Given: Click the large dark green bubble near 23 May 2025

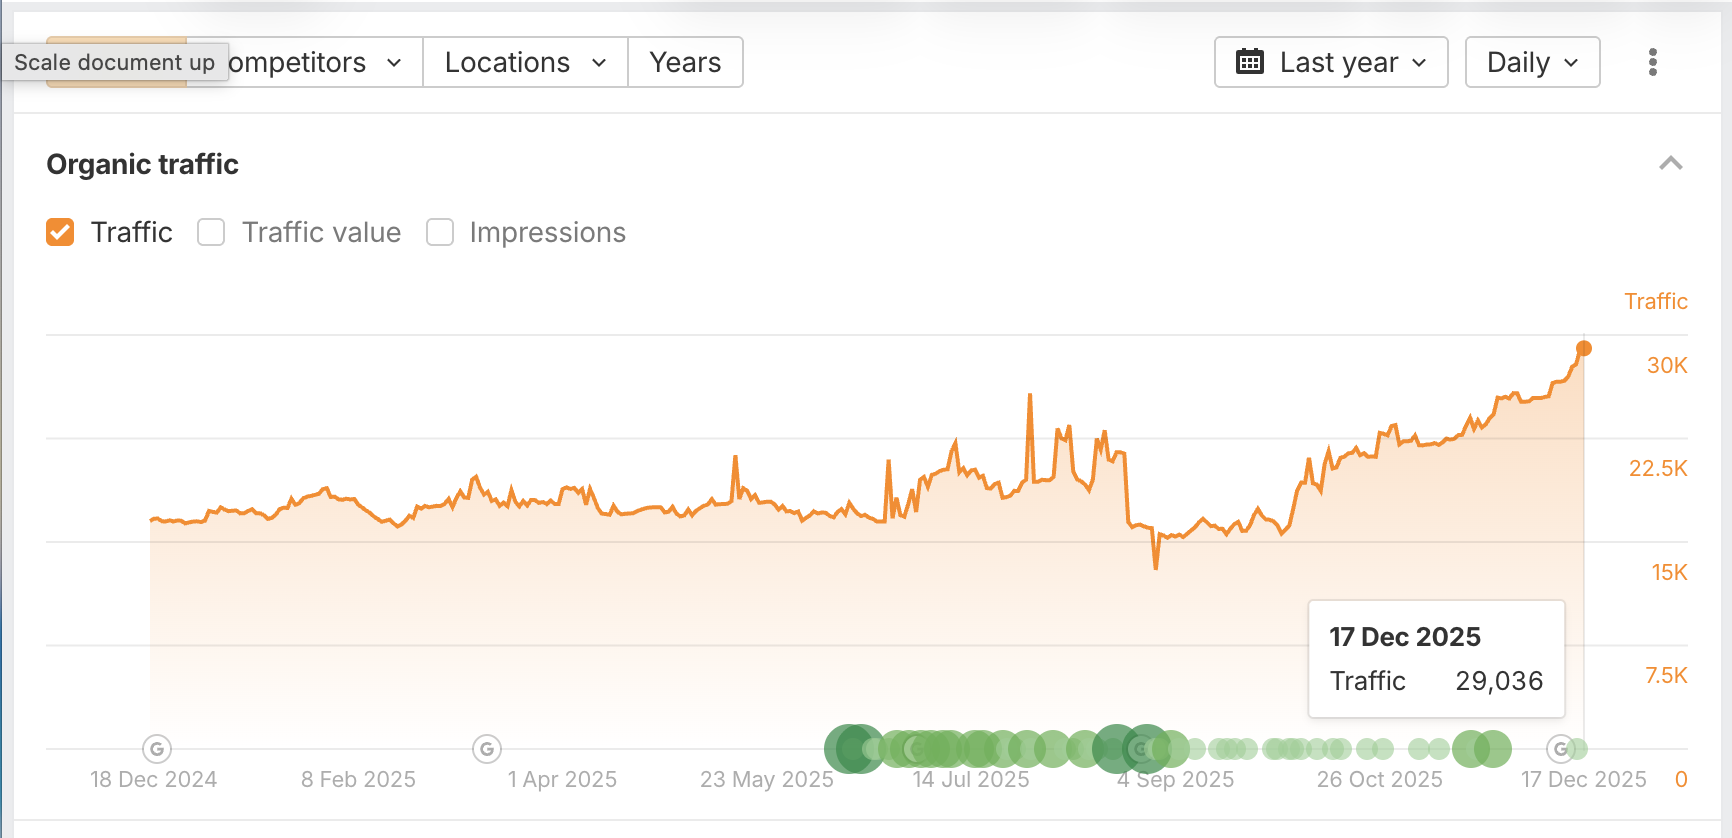Looking at the screenshot, I should (x=851, y=748).
